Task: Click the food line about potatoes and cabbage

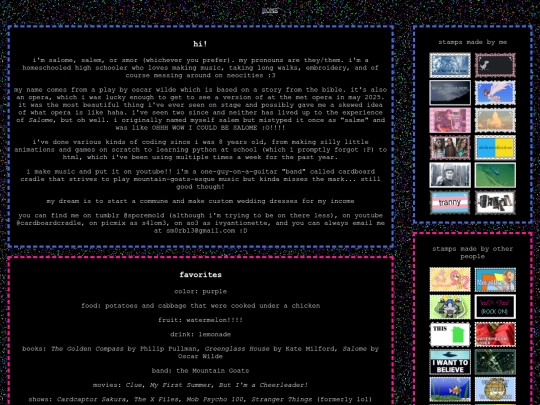Action: click(x=200, y=306)
